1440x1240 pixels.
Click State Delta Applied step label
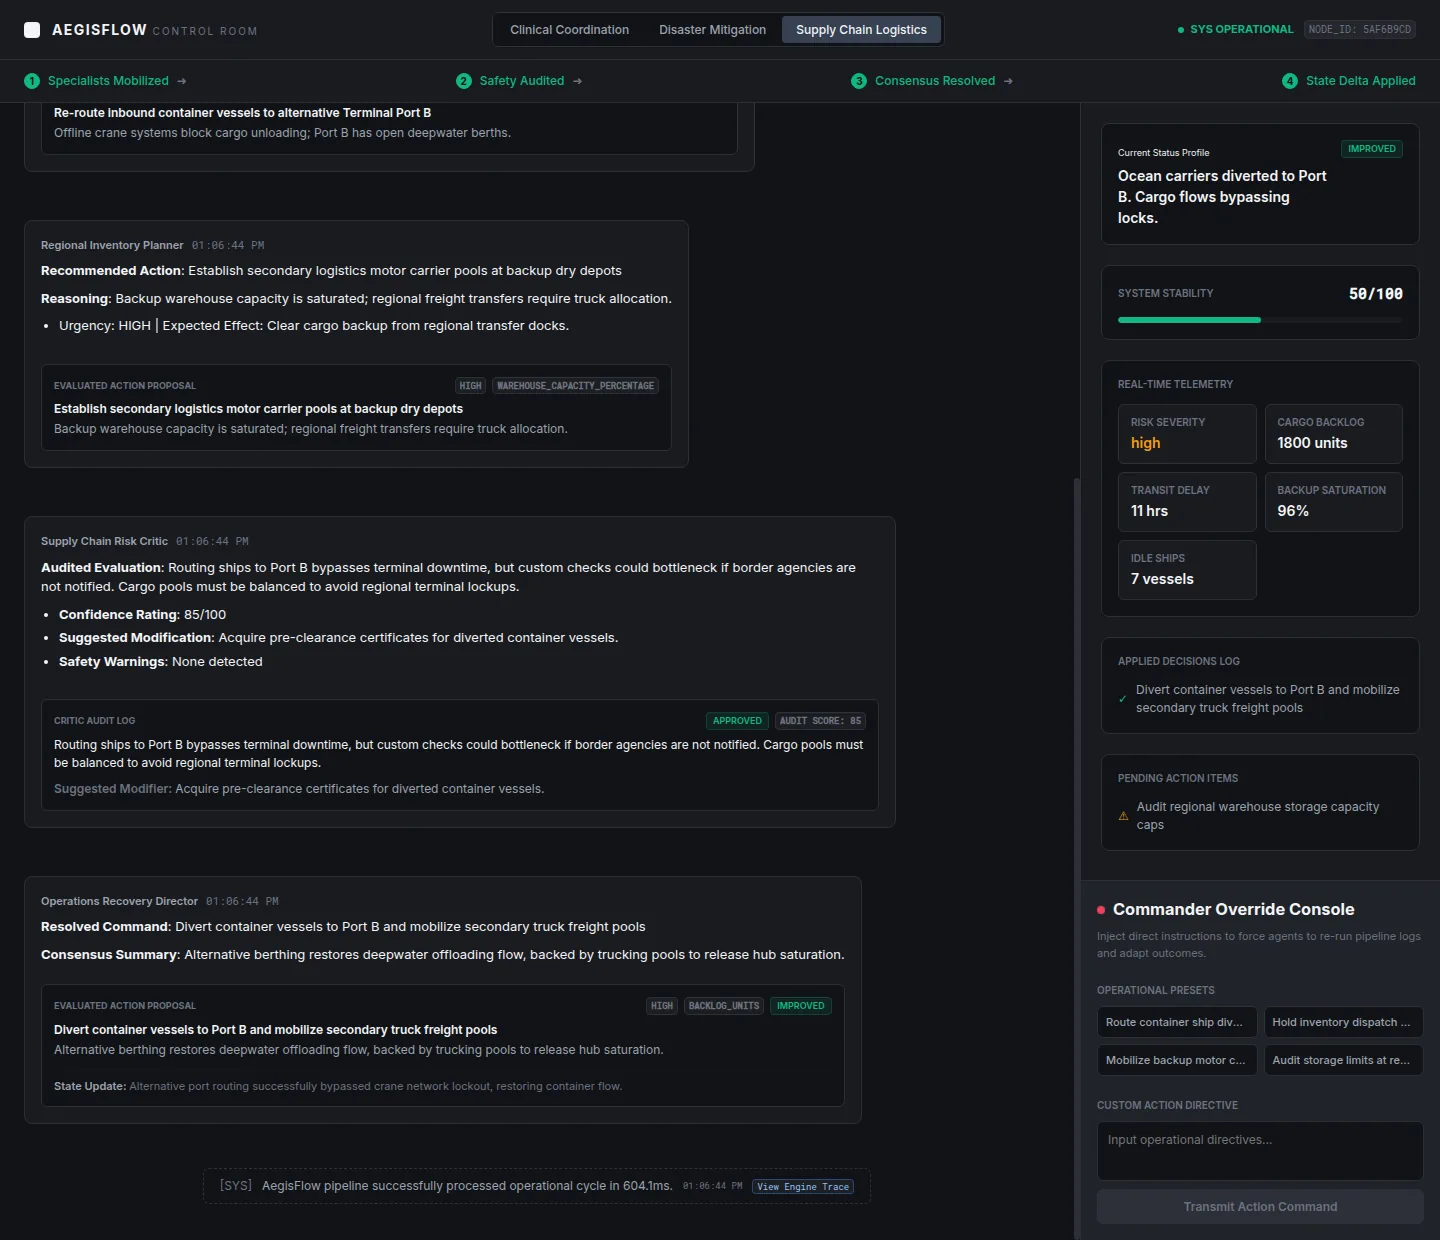pos(1360,81)
